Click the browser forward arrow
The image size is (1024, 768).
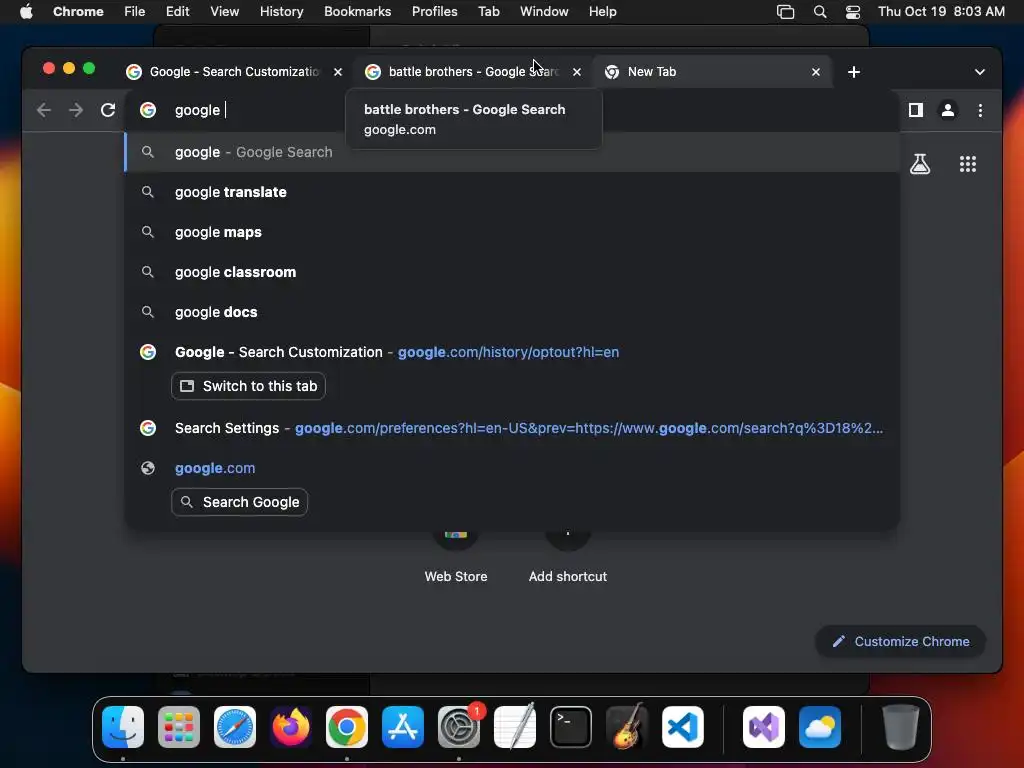[x=76, y=110]
